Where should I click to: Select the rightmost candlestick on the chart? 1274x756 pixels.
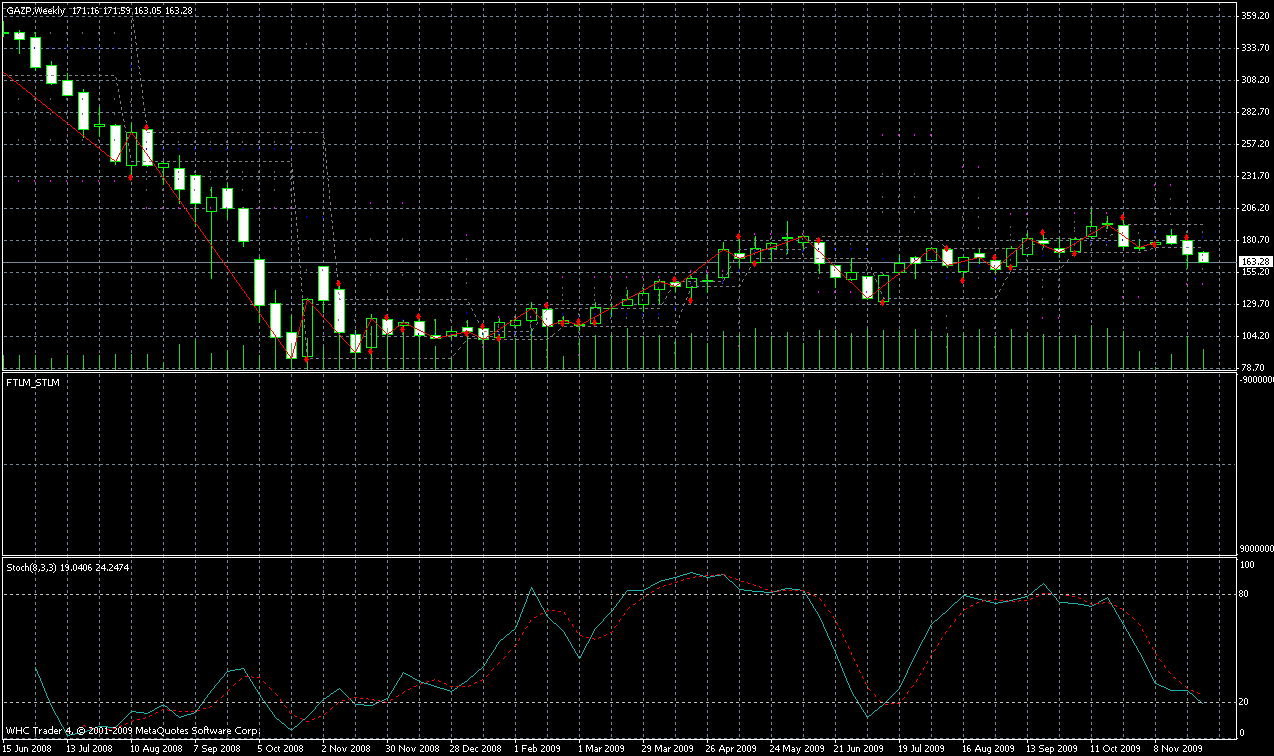1203,258
